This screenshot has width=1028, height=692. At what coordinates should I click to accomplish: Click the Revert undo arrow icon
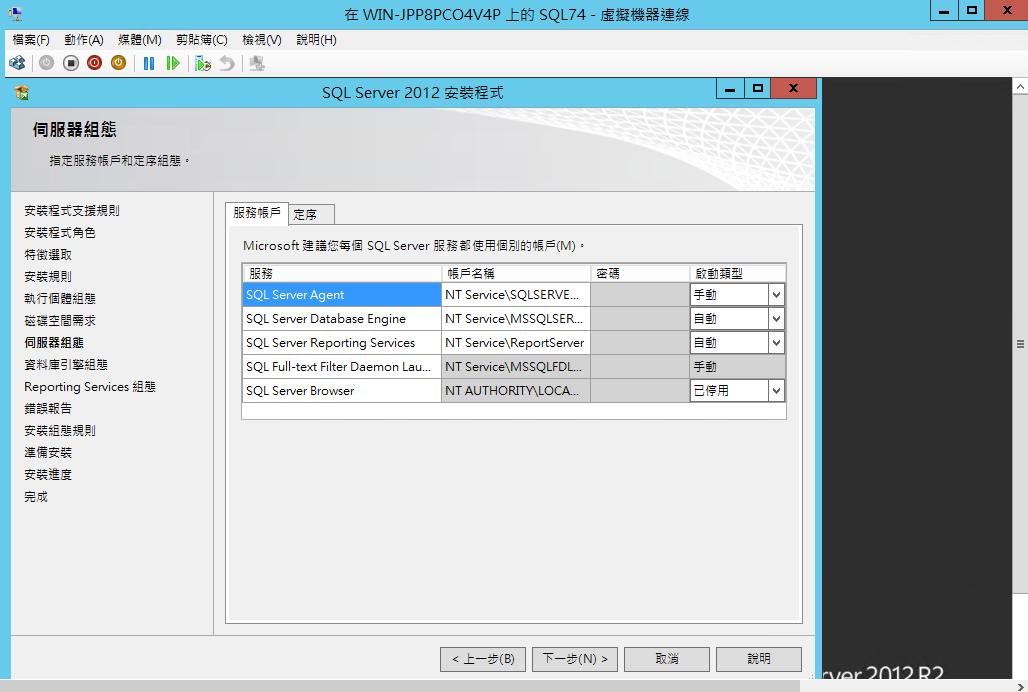227,64
